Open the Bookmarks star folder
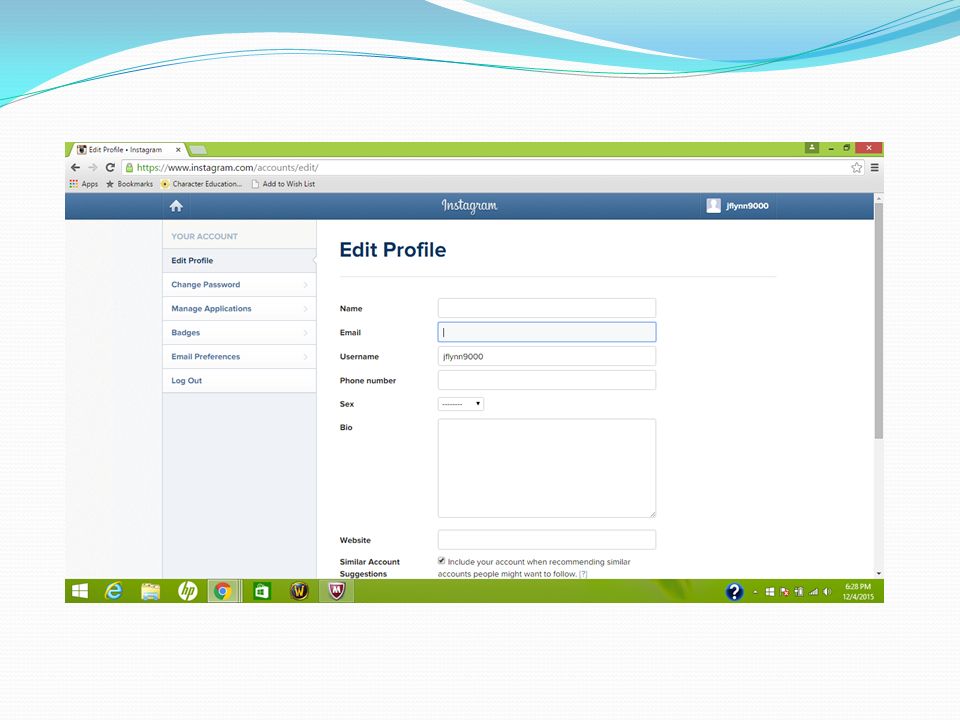960x720 pixels. (x=129, y=184)
